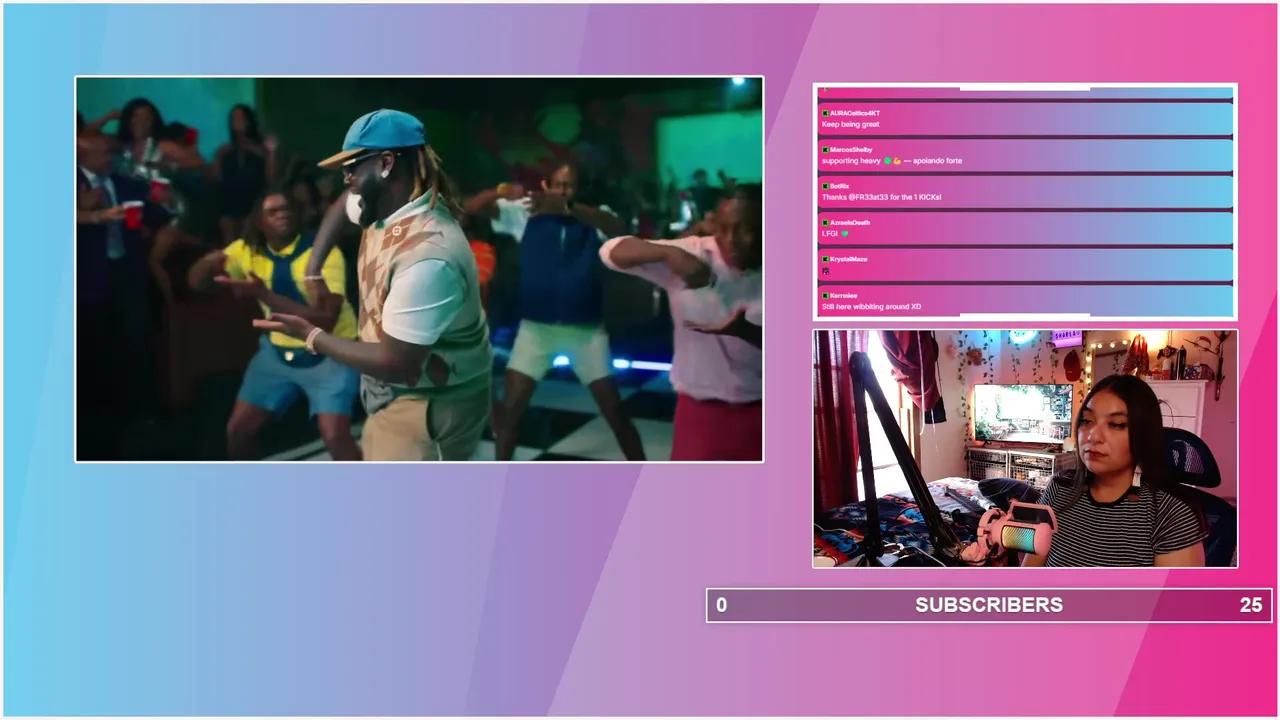Click the green heart emoji after LFG!

point(844,234)
